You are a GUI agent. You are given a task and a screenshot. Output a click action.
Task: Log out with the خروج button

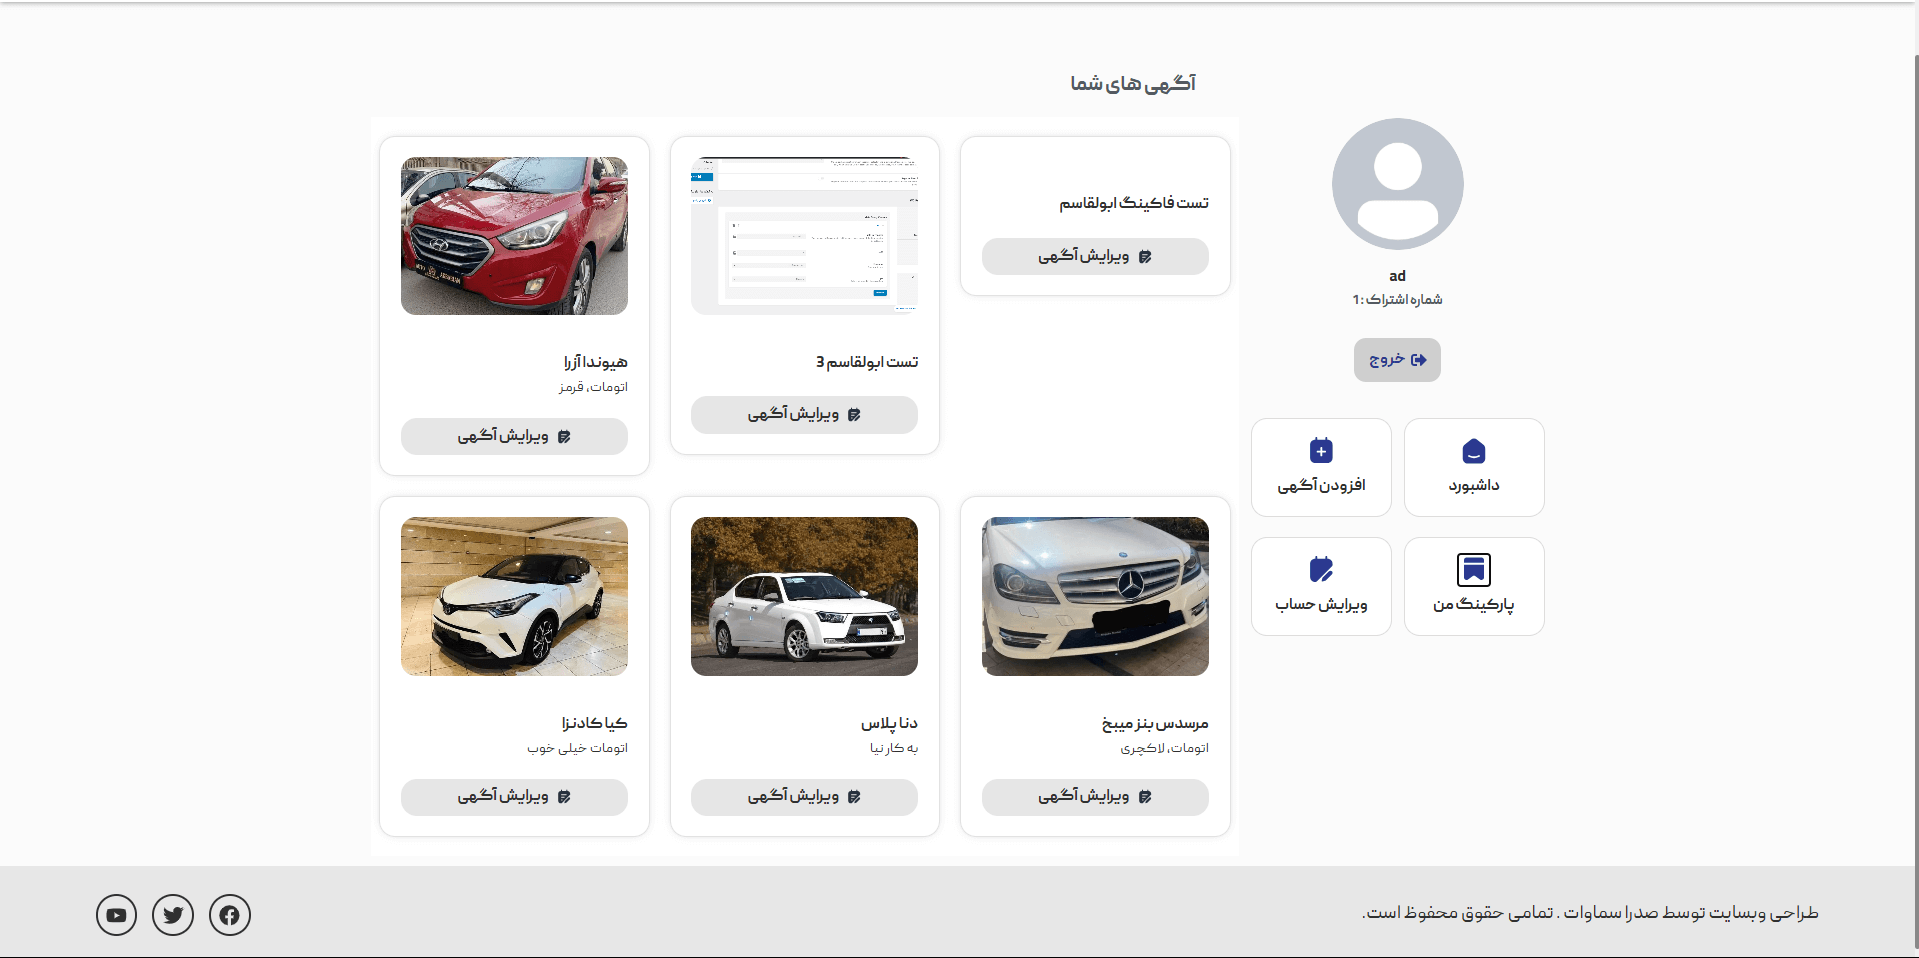click(1397, 360)
